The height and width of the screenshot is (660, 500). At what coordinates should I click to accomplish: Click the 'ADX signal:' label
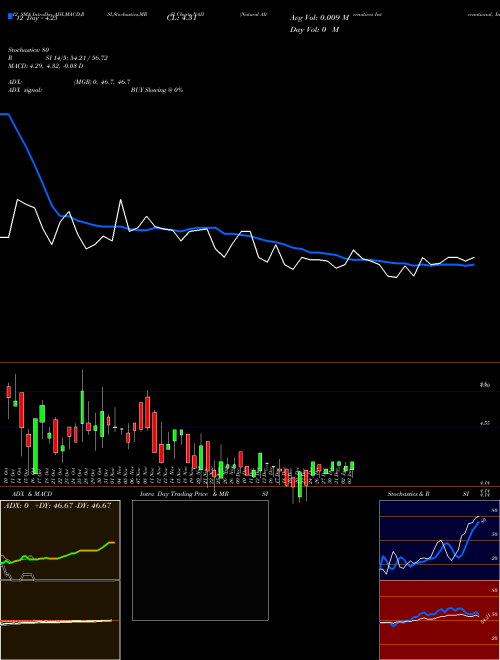coord(25,90)
